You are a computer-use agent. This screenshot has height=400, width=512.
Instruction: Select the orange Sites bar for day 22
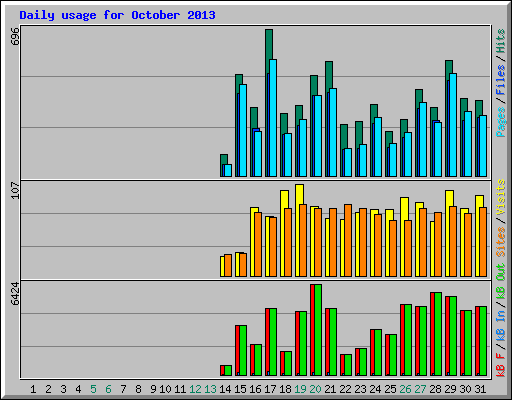(x=348, y=240)
